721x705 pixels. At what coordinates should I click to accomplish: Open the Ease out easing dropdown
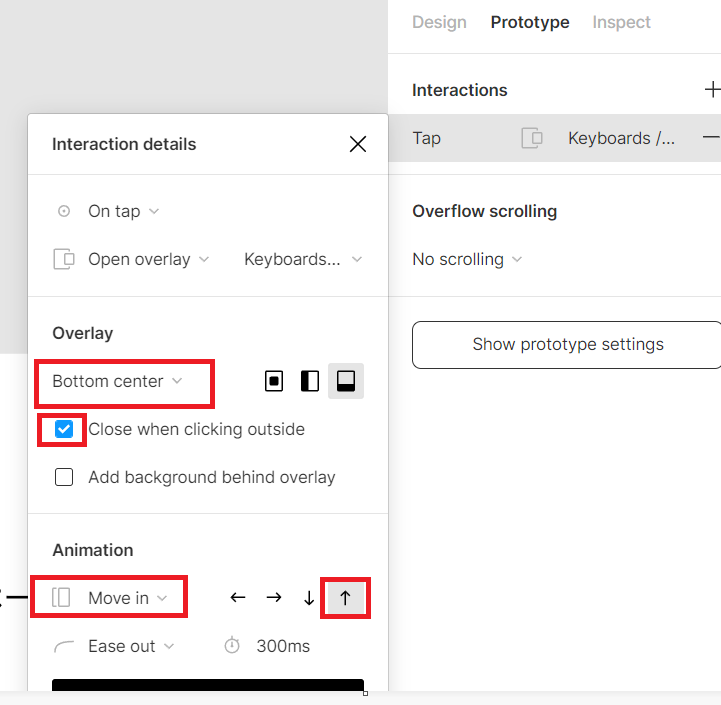tap(131, 646)
